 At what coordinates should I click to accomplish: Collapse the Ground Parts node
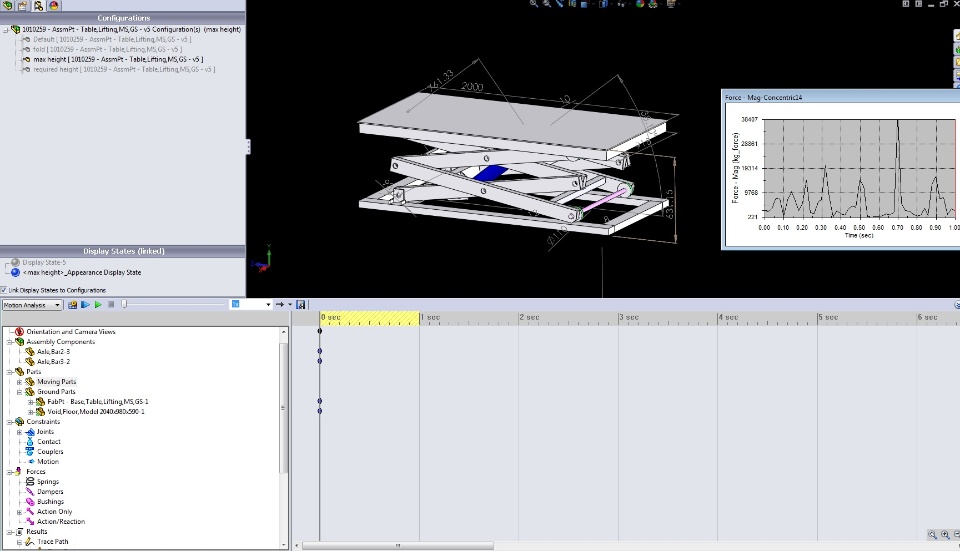pos(19,392)
